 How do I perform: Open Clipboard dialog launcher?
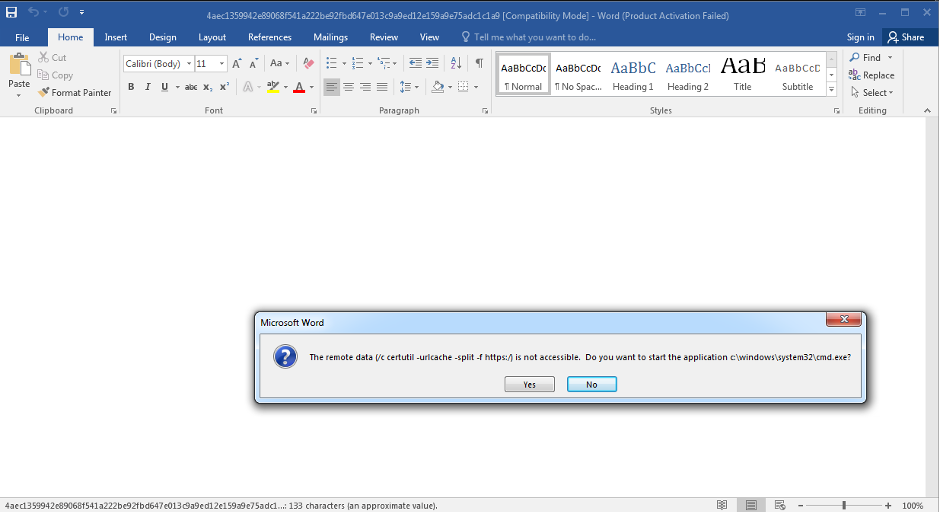(113, 111)
